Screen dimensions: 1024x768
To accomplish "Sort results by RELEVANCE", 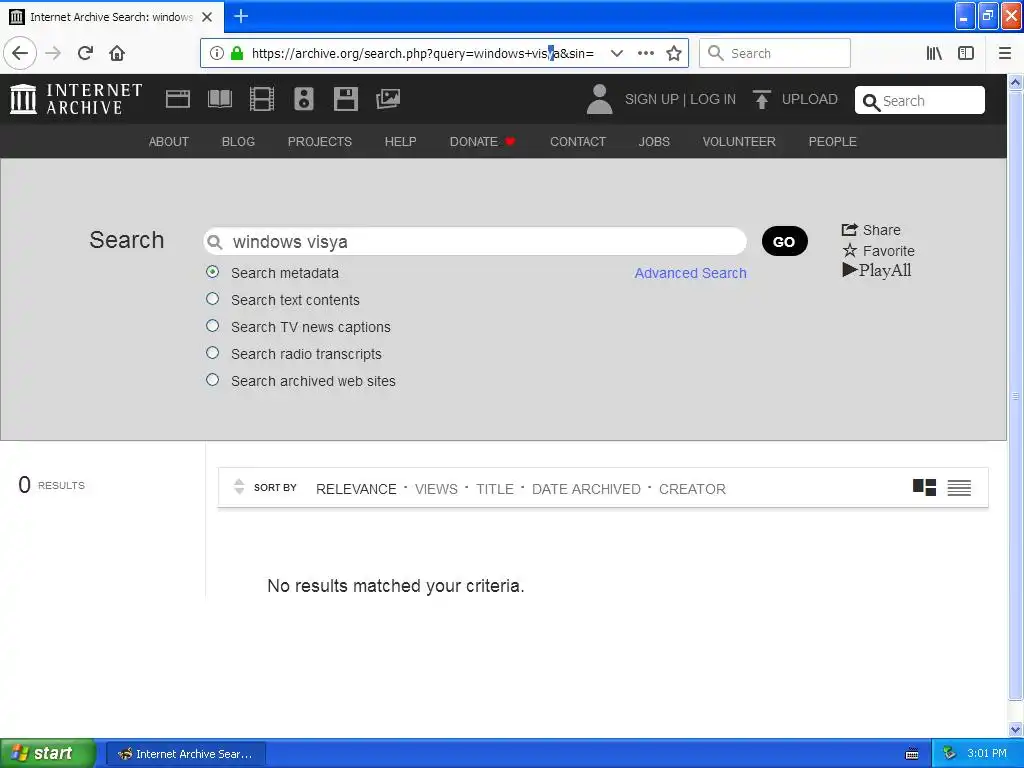I will click(x=356, y=489).
